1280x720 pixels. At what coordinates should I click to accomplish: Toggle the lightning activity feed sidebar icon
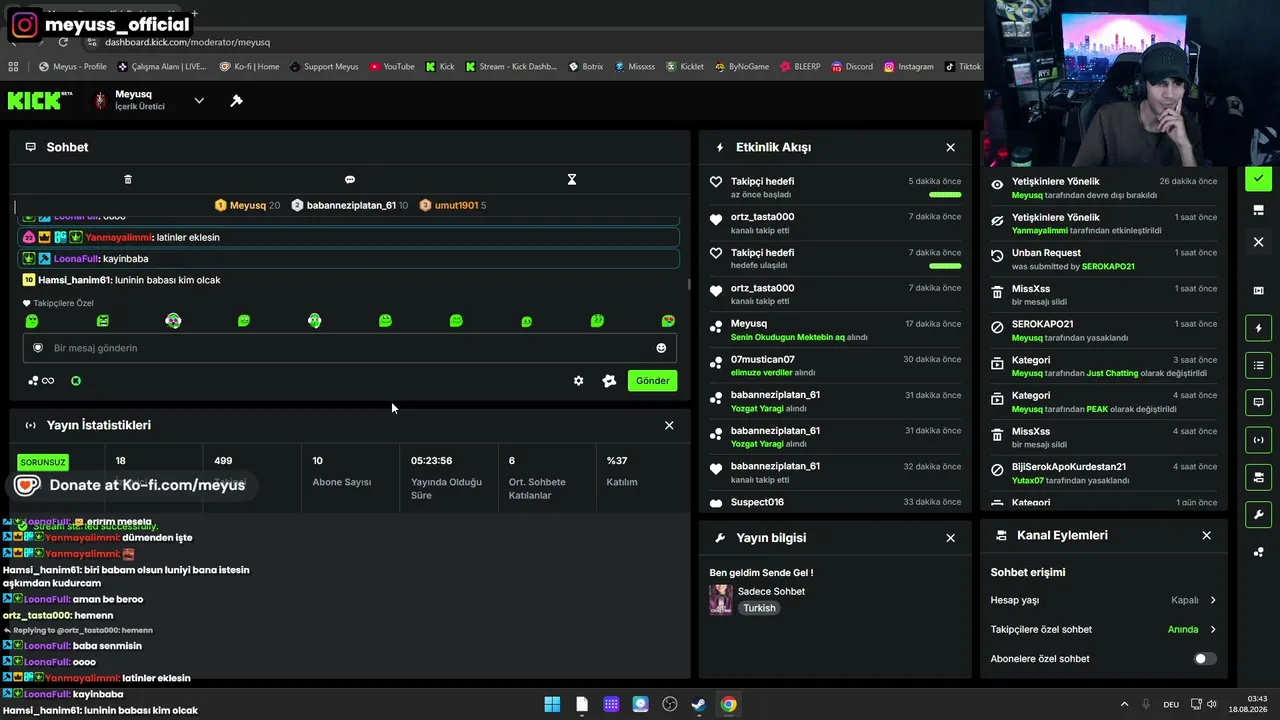1258,328
